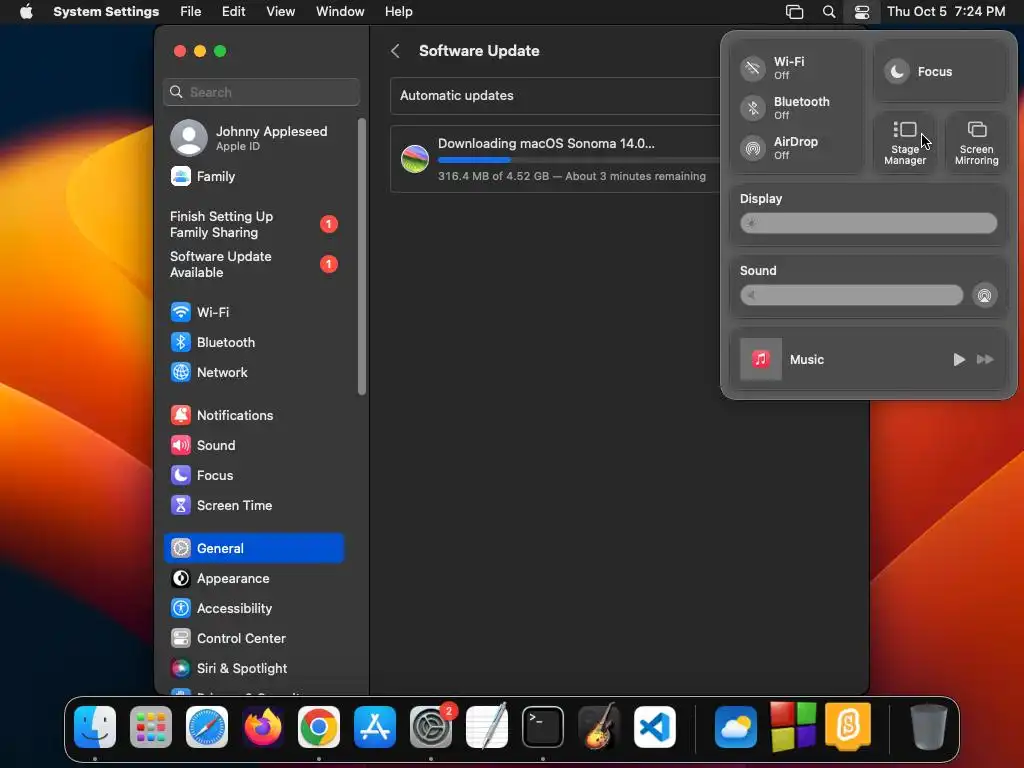Adjust the Display brightness slider

869,223
